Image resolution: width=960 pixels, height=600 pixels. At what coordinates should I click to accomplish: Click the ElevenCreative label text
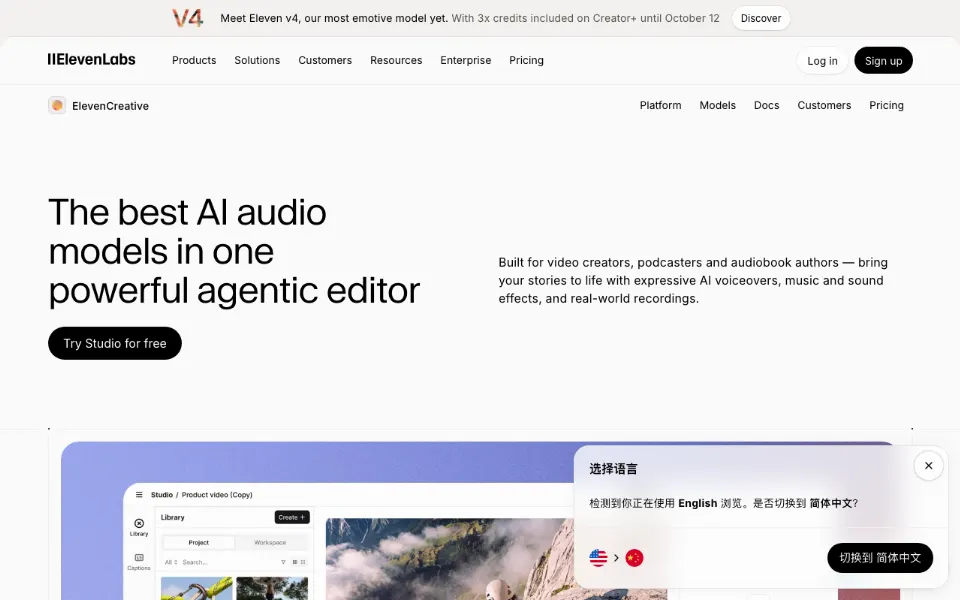point(110,106)
